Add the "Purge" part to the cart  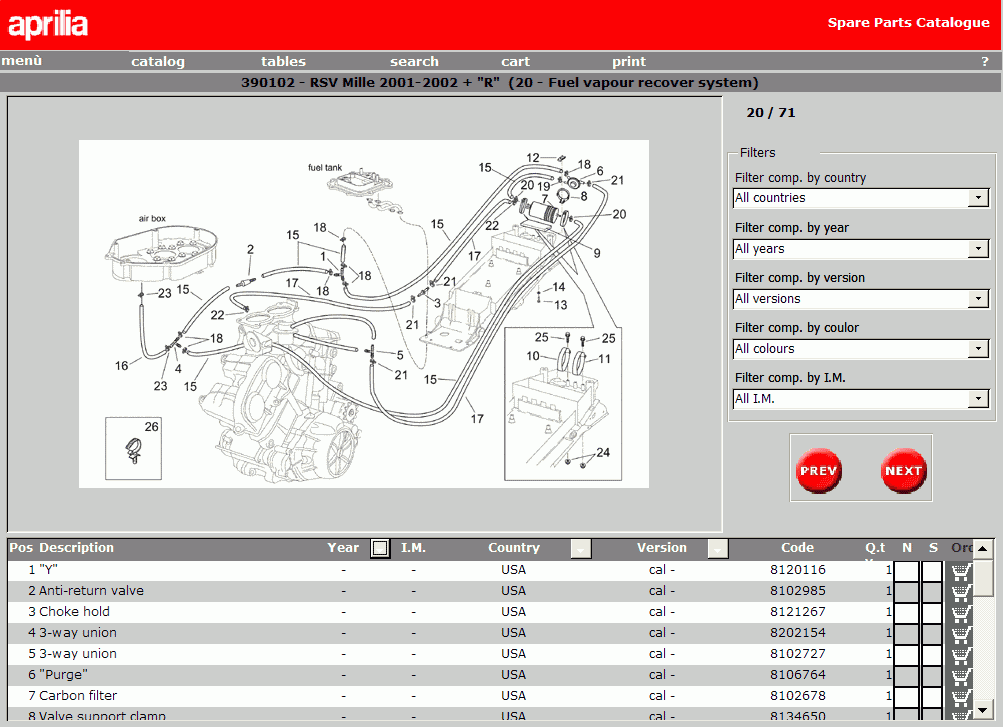[961, 675]
